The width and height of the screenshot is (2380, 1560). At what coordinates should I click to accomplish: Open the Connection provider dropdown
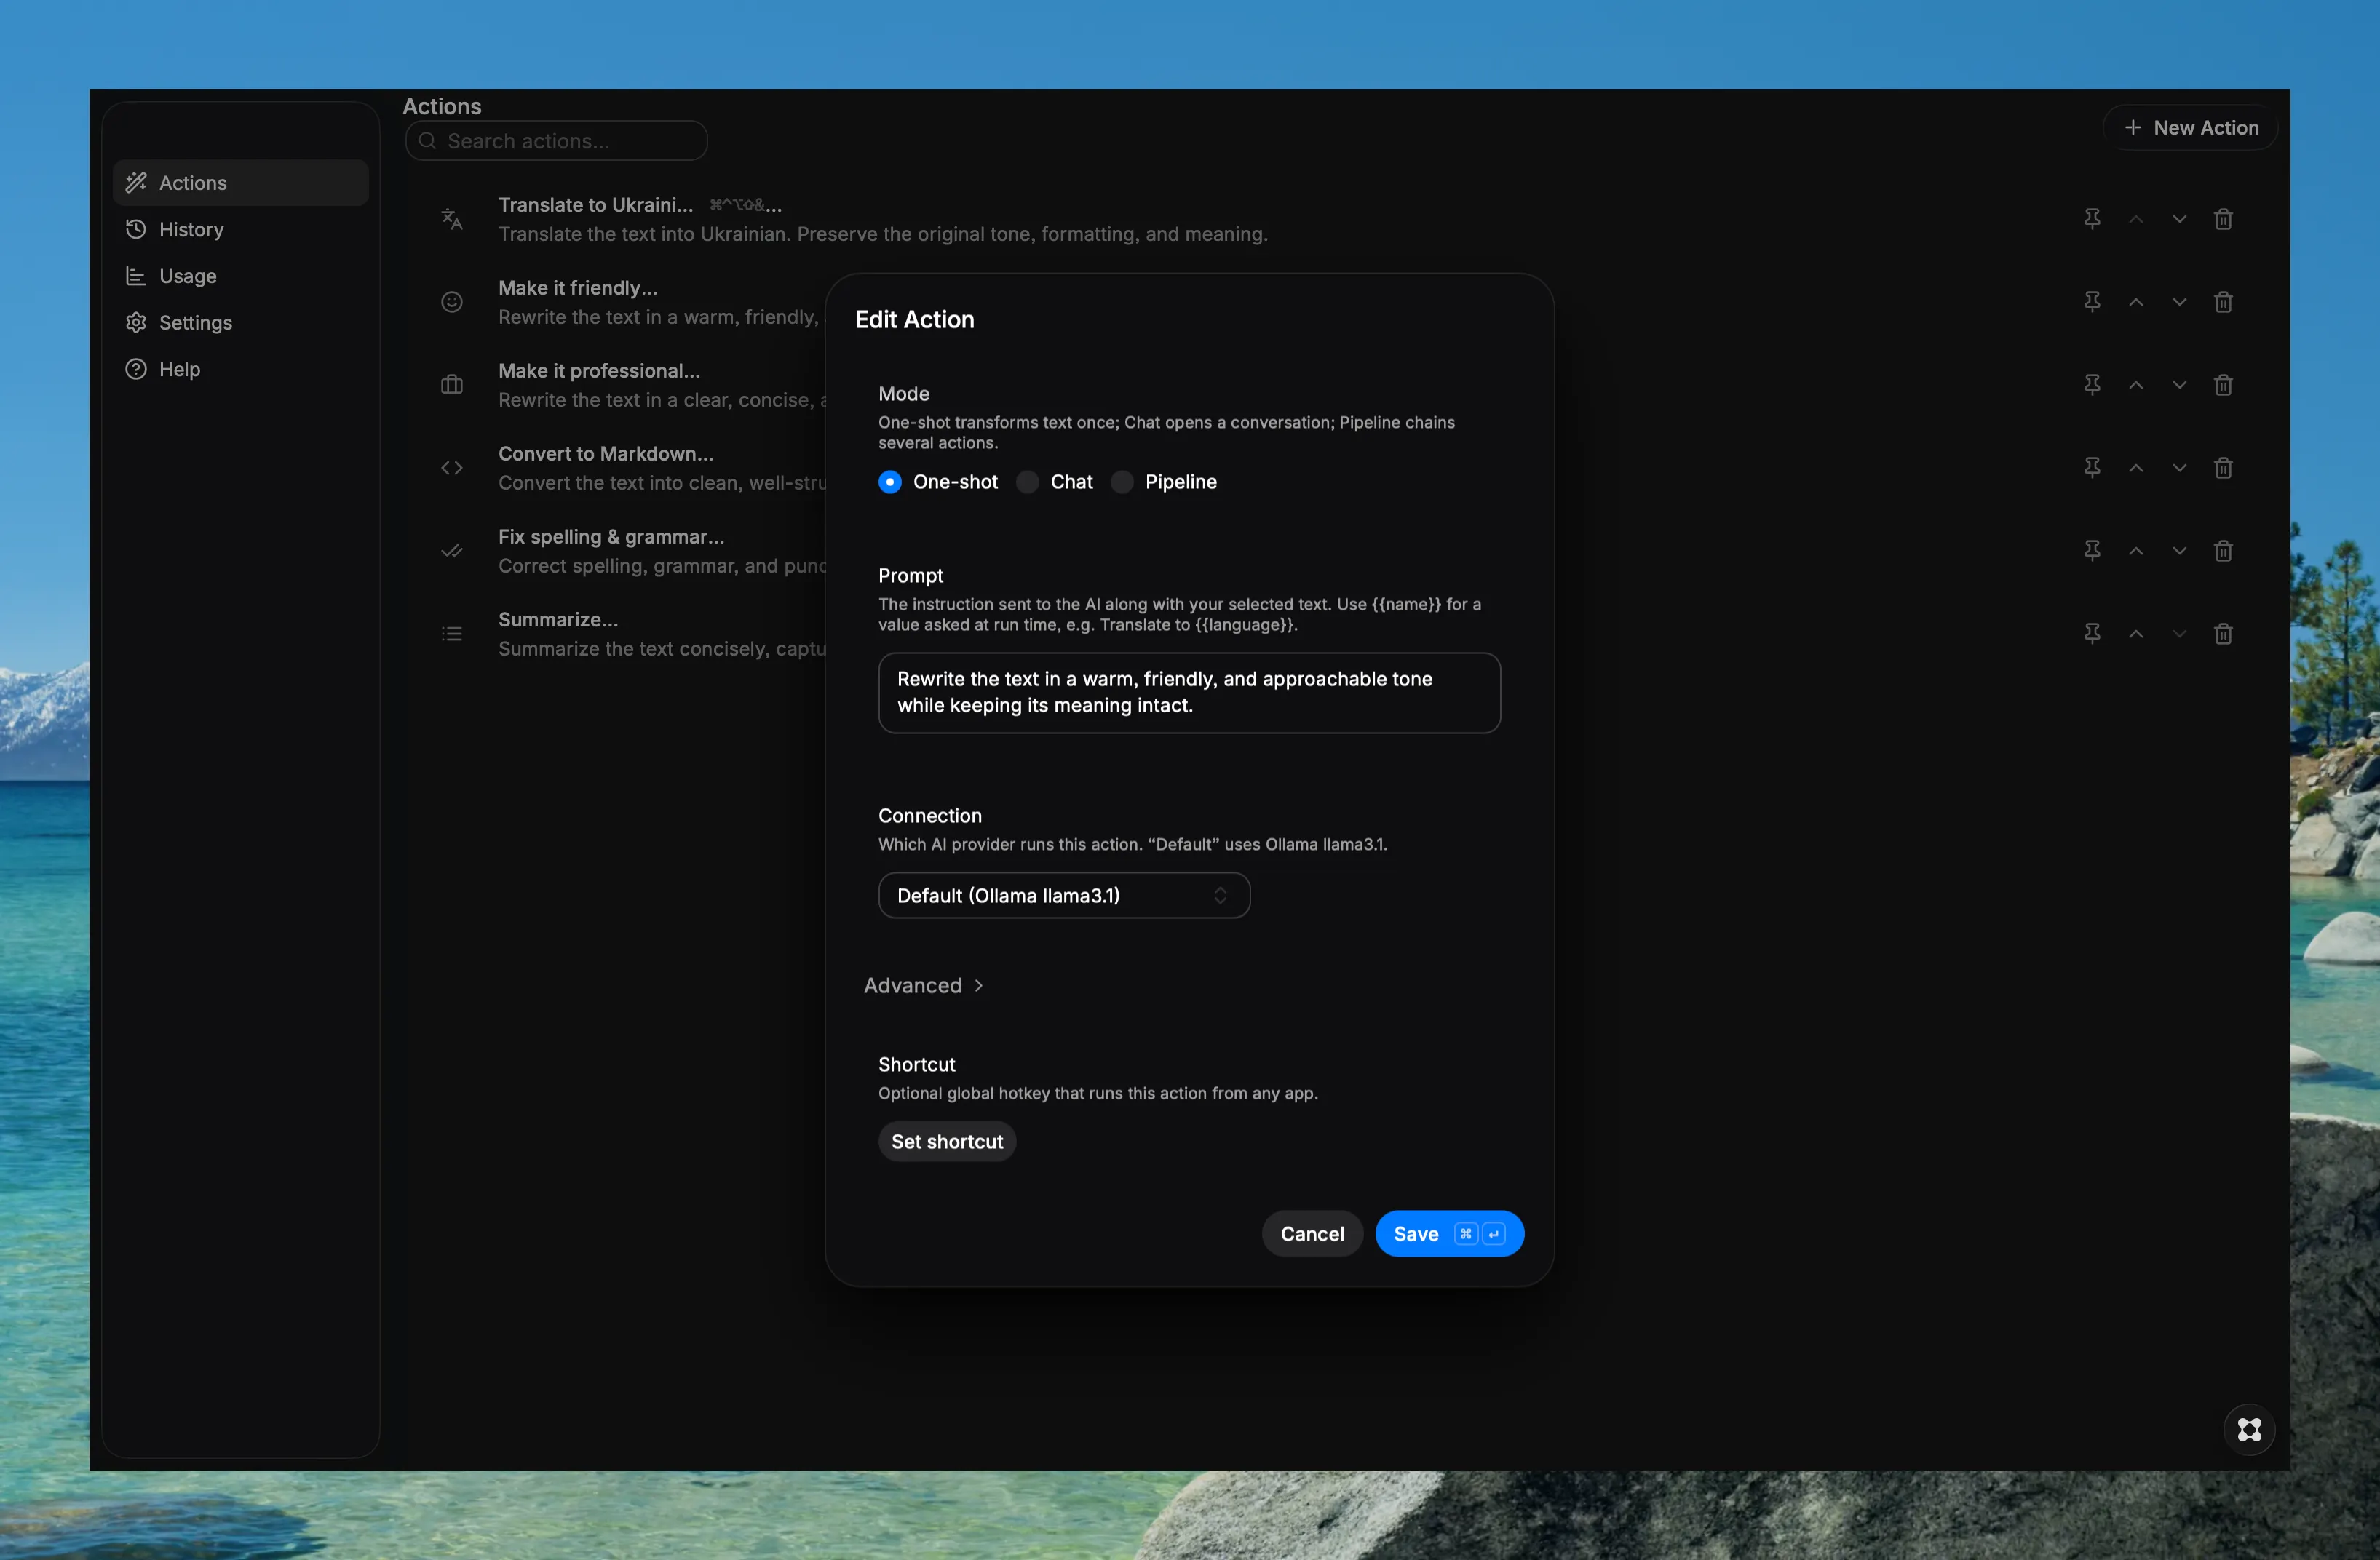coord(1064,896)
